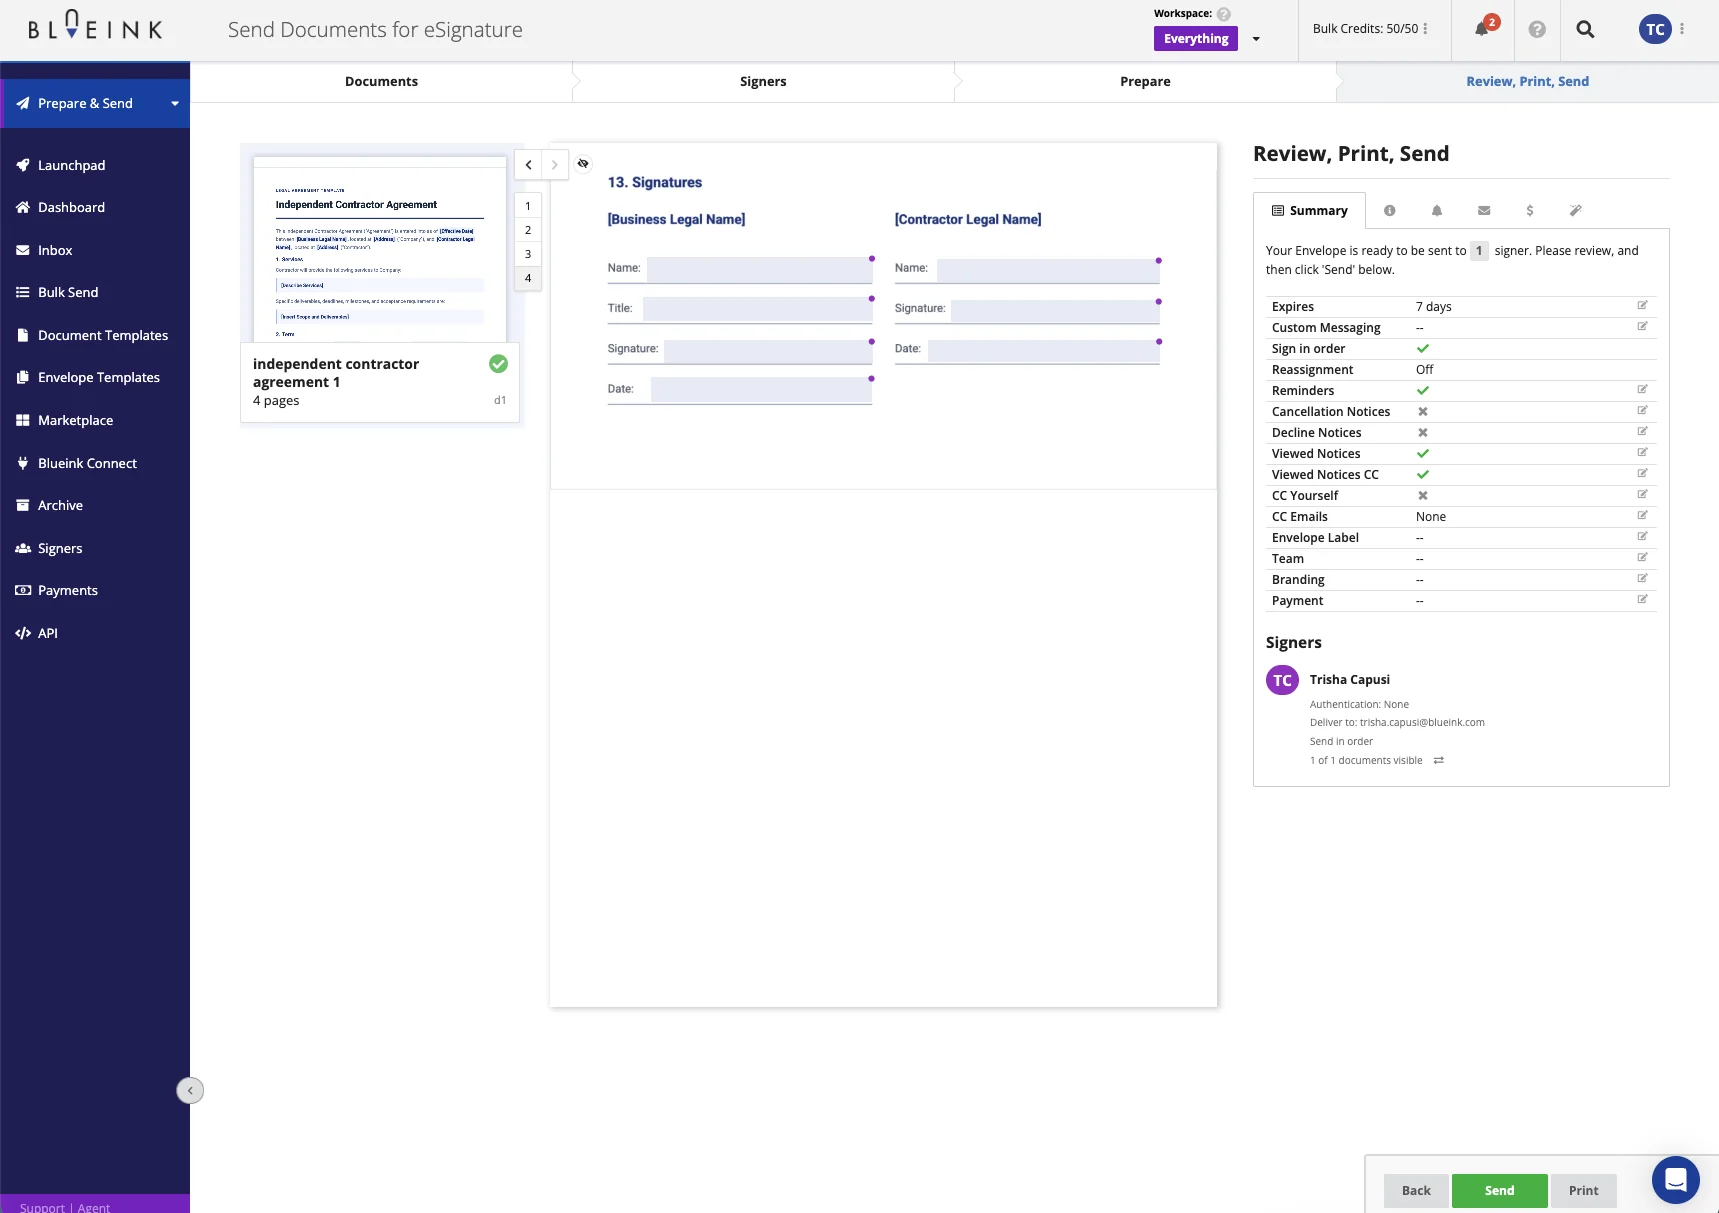Switch to the Signers step
The image size is (1719, 1213).
pyautogui.click(x=763, y=82)
